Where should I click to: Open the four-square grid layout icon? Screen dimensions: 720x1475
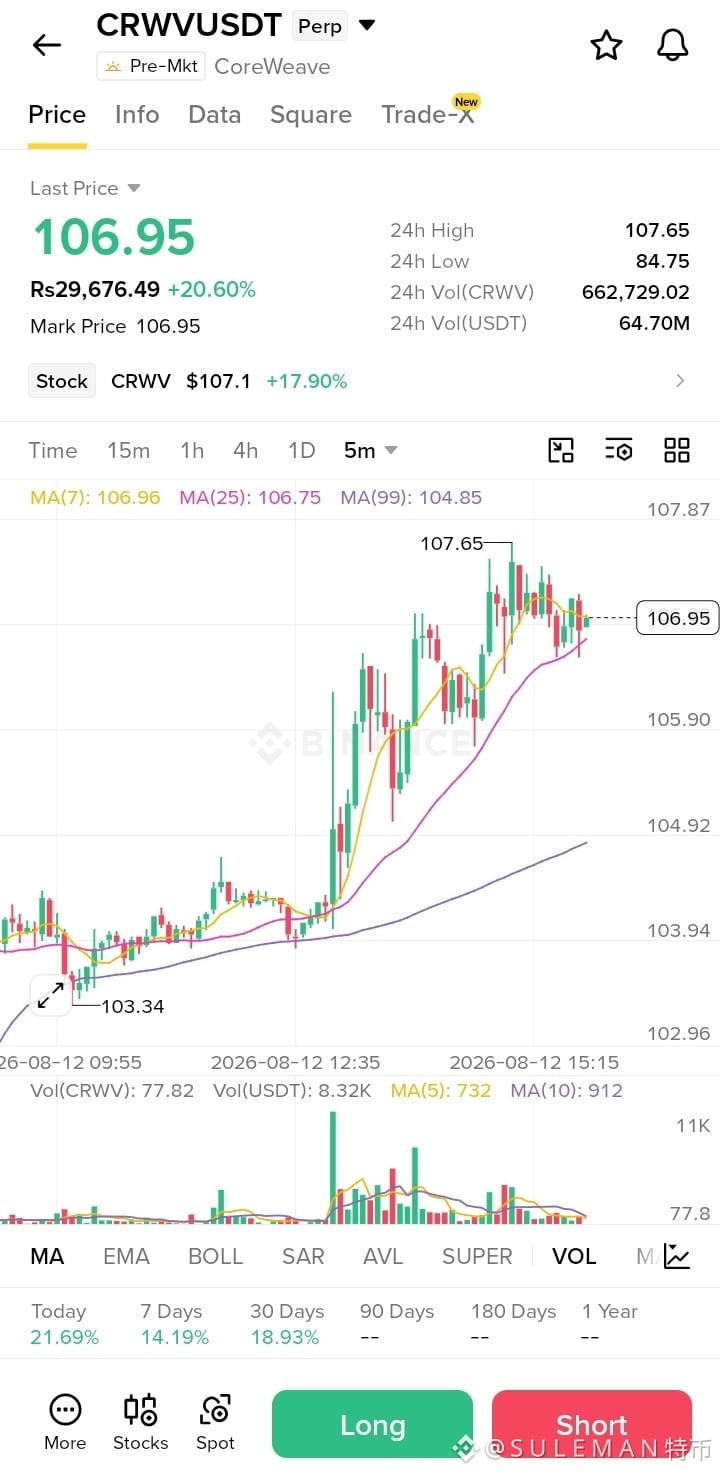click(x=677, y=450)
